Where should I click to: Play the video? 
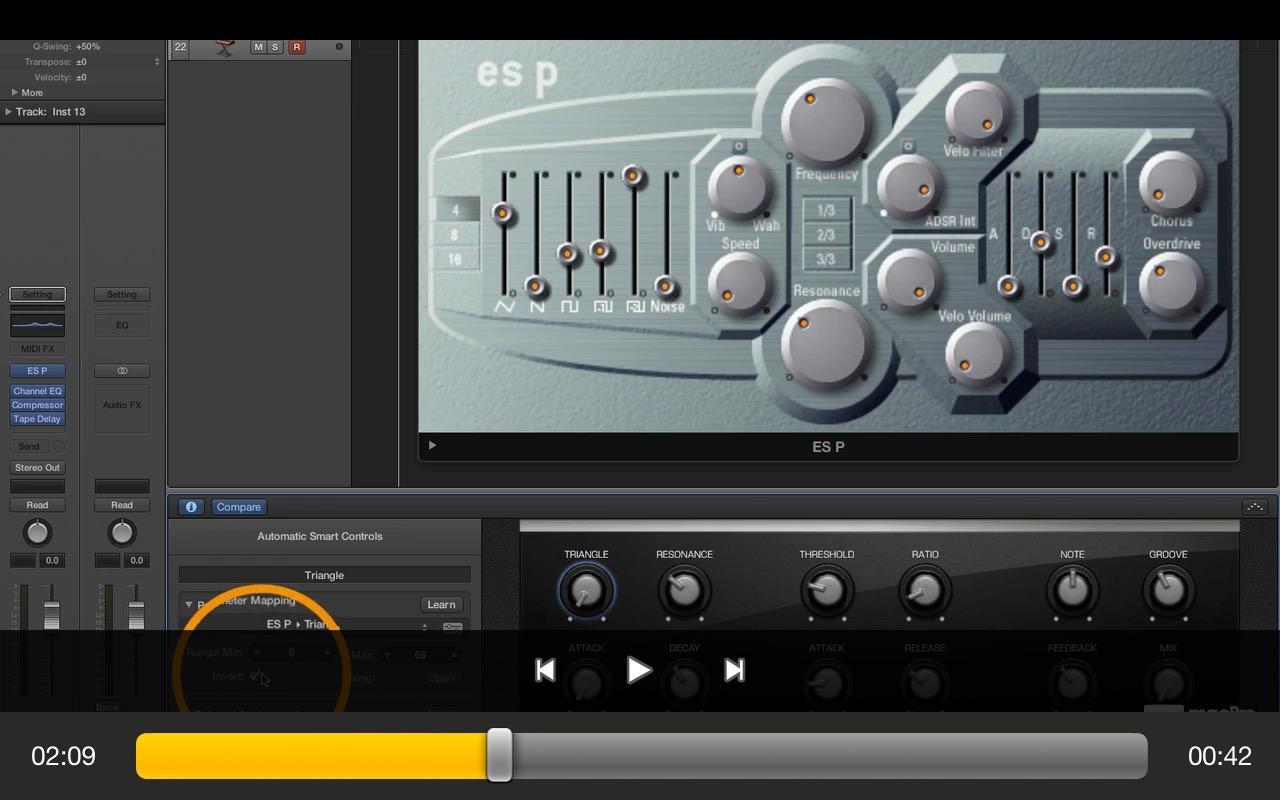point(638,670)
